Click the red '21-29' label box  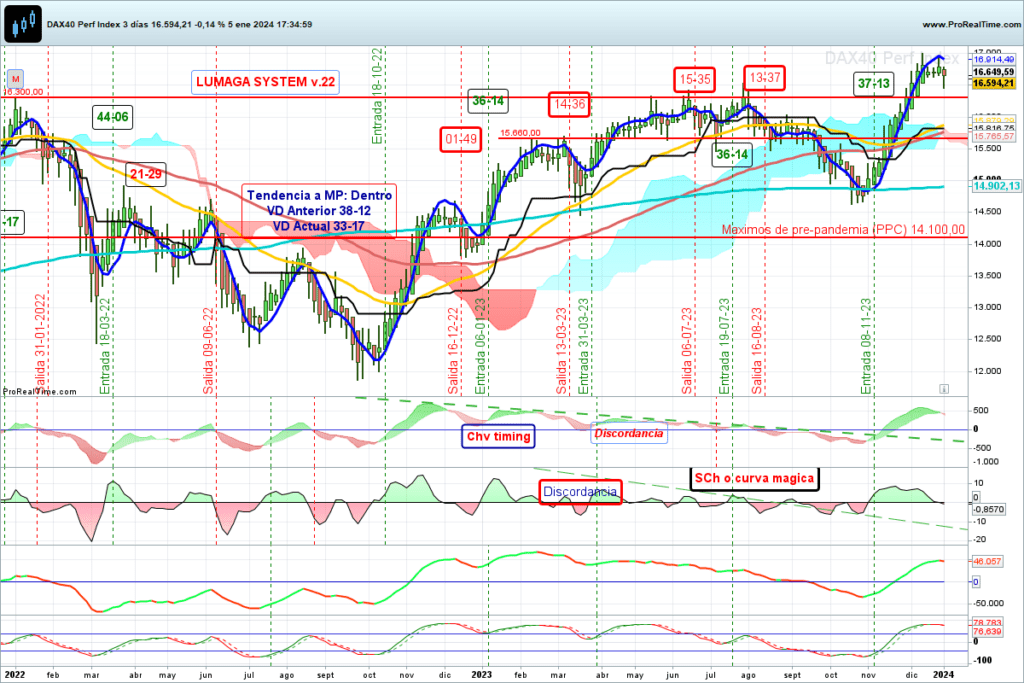146,174
